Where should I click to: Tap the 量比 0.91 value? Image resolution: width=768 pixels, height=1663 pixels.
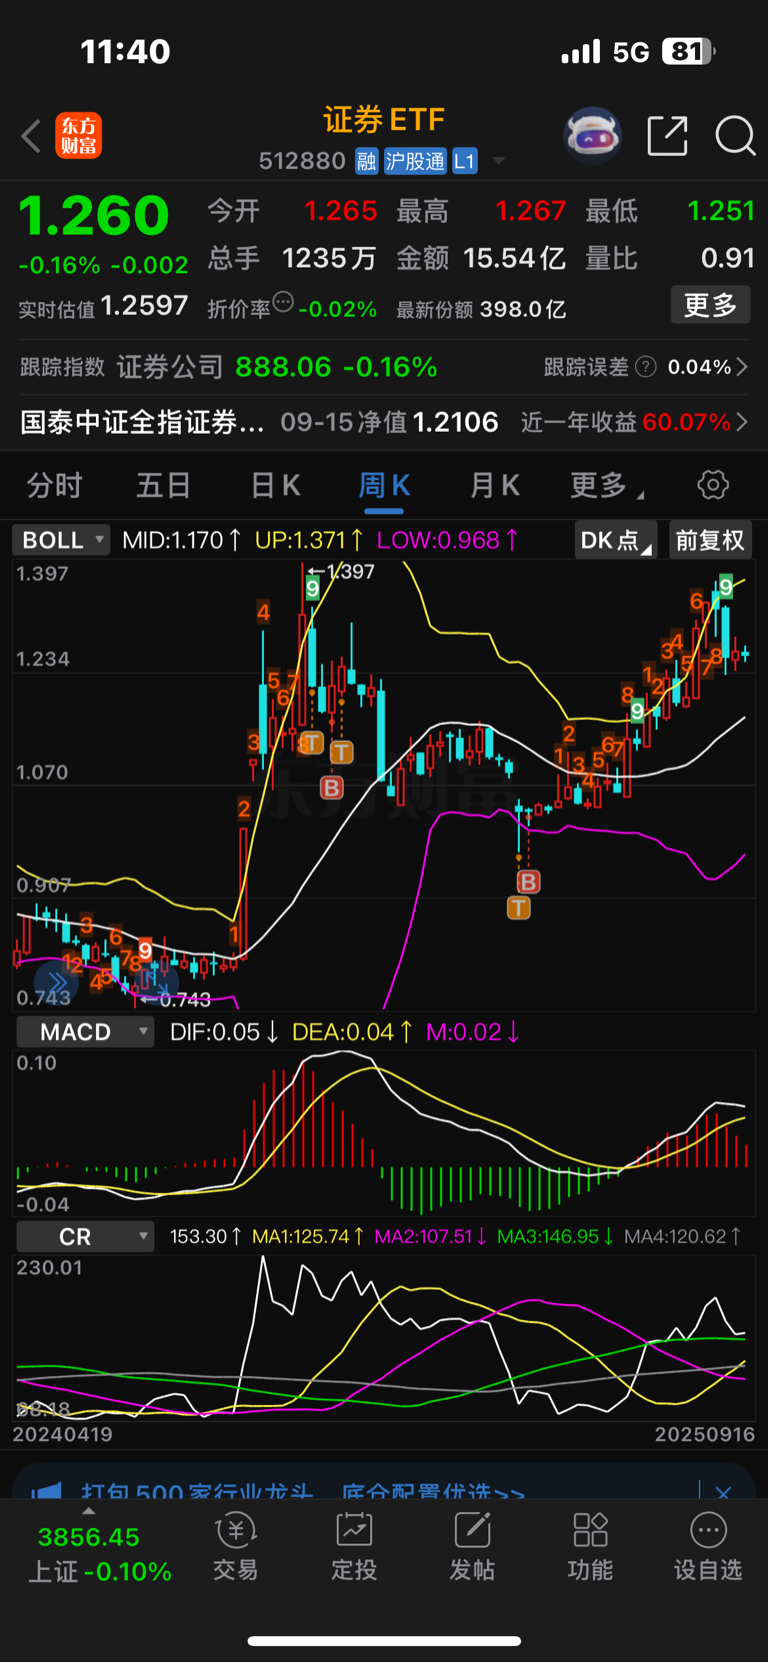[x=670, y=259]
